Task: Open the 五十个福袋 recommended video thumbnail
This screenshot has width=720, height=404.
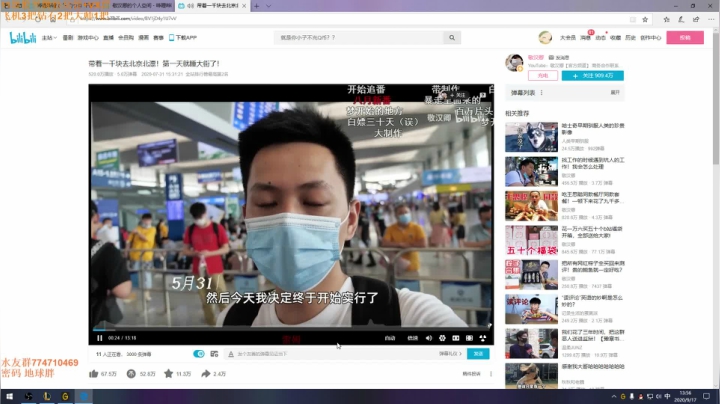Action: pos(531,240)
